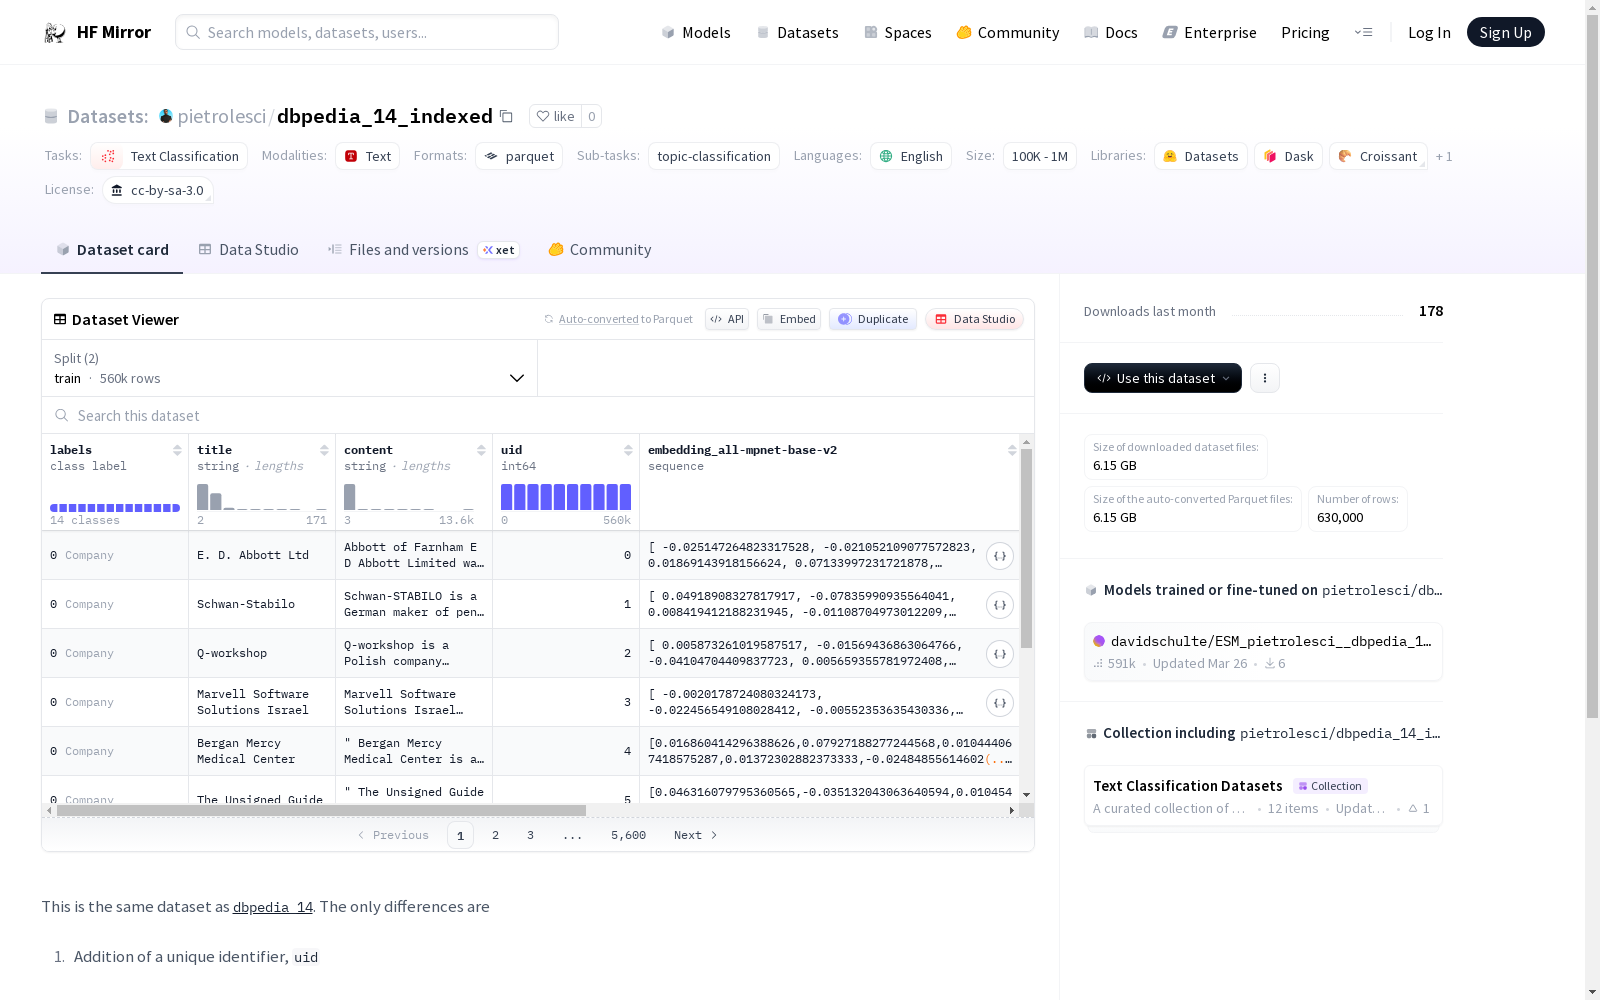Click the HF Mirror logo icon
Image resolution: width=1600 pixels, height=1000 pixels.
click(x=55, y=33)
